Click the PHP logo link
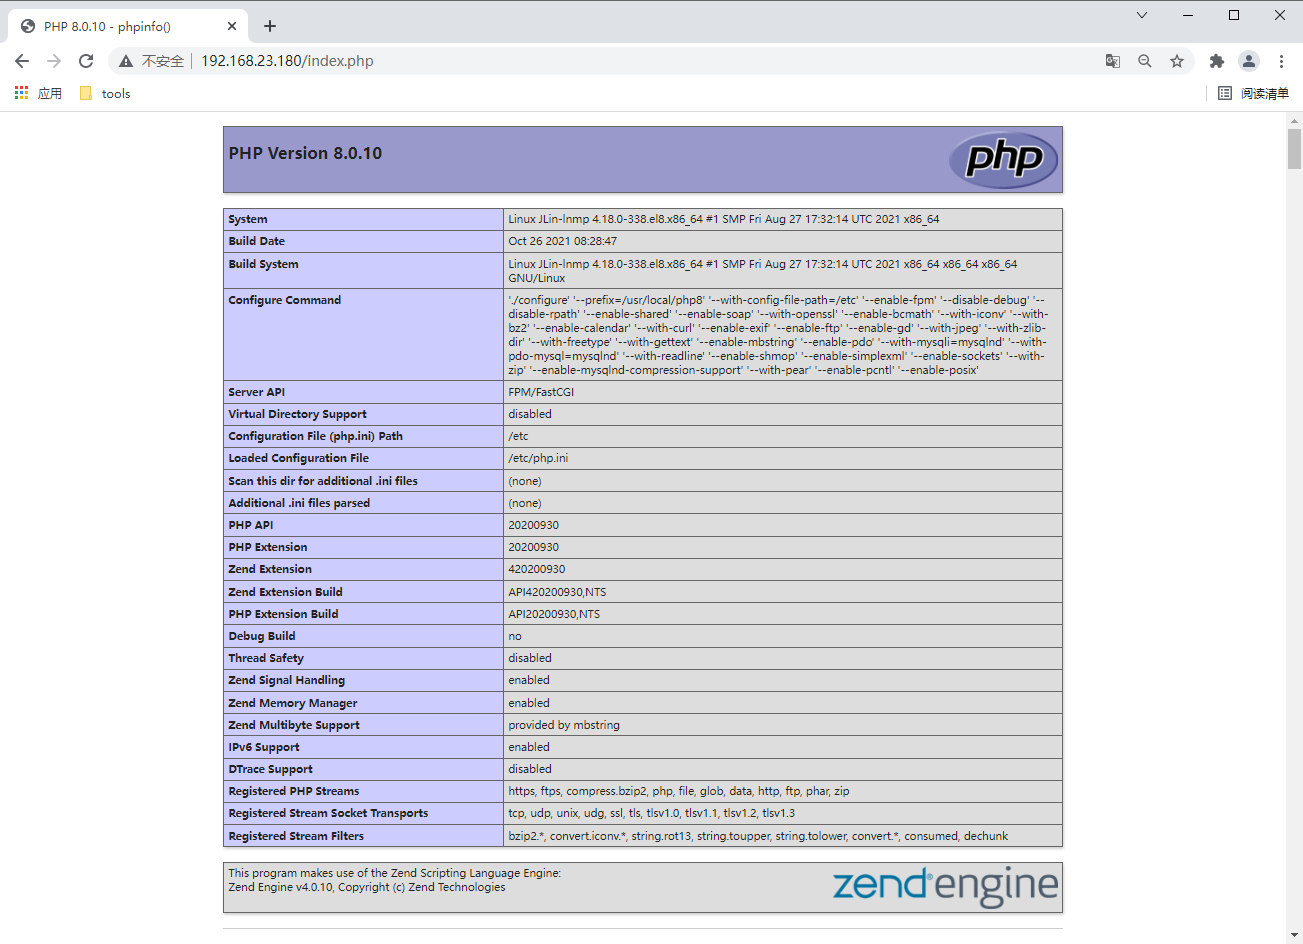Image resolution: width=1303 pixels, height=944 pixels. pyautogui.click(x=1003, y=160)
